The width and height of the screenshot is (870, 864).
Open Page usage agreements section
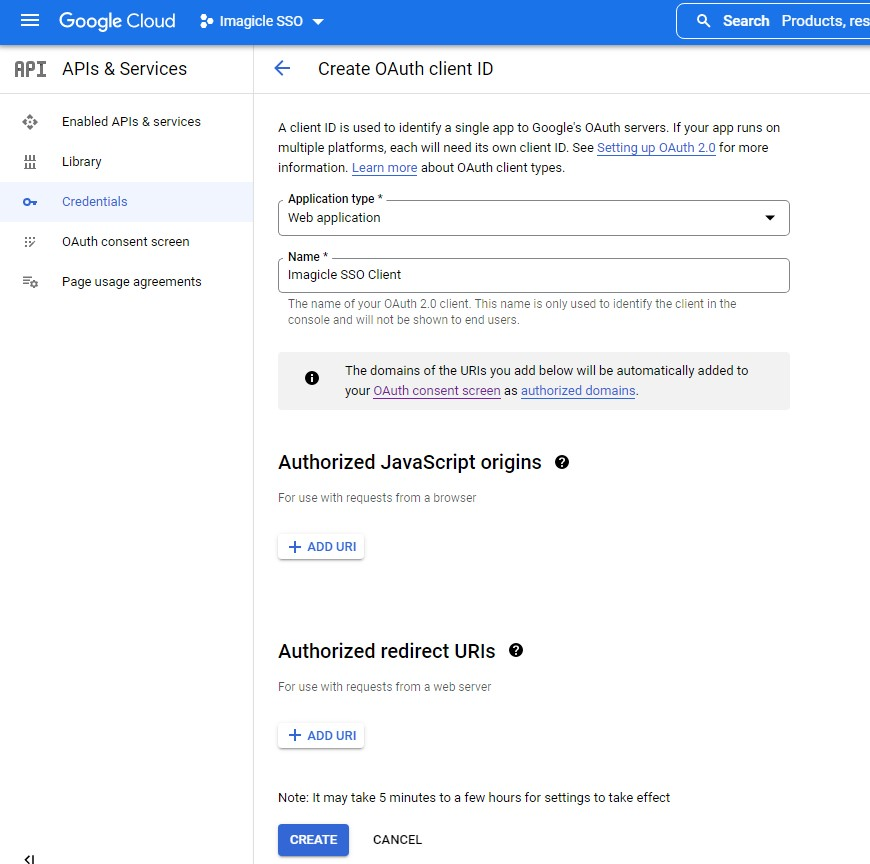point(131,282)
